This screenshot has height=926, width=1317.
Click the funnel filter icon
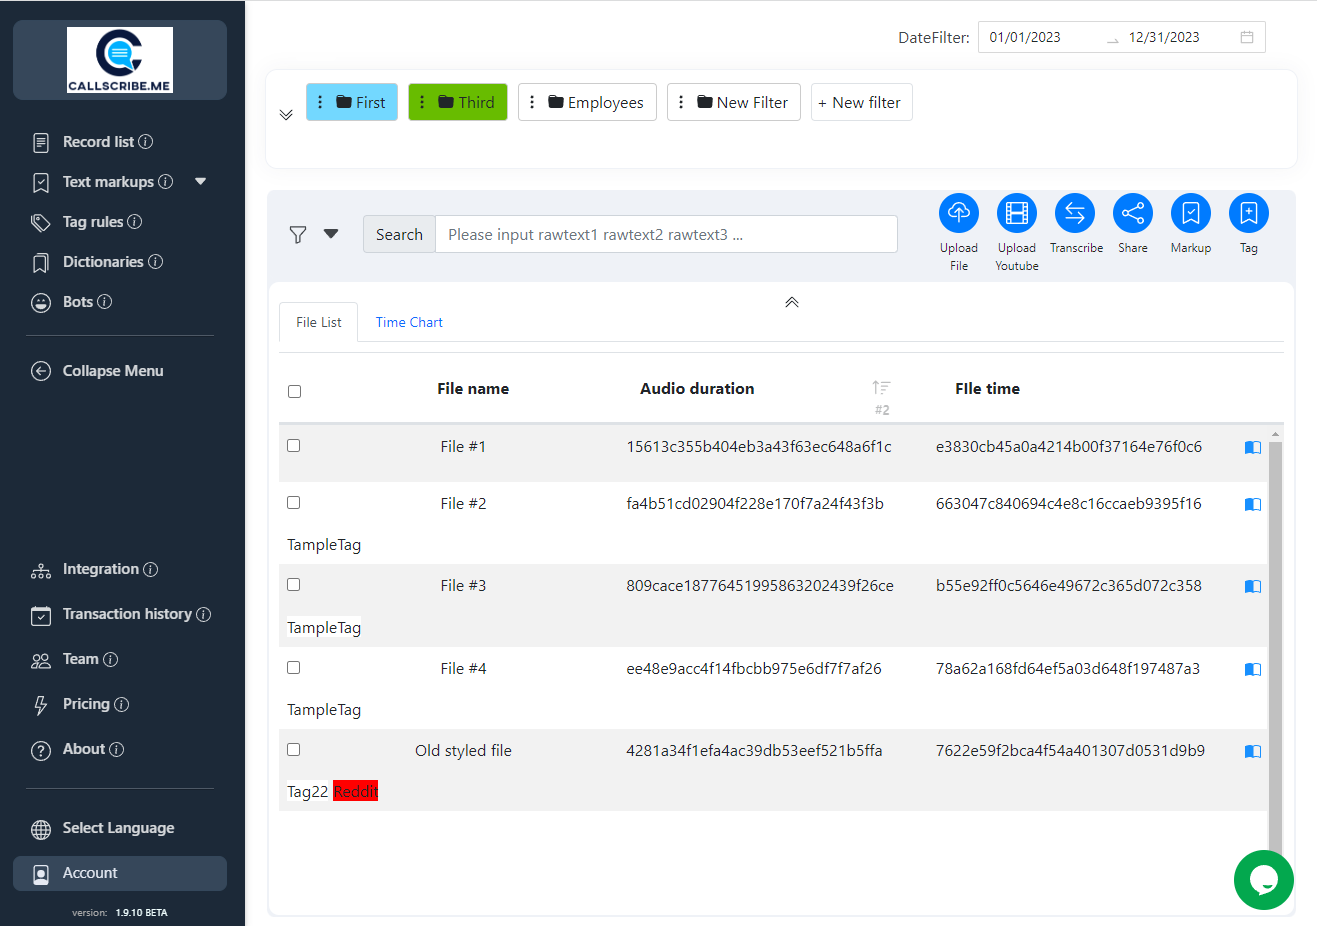(298, 234)
